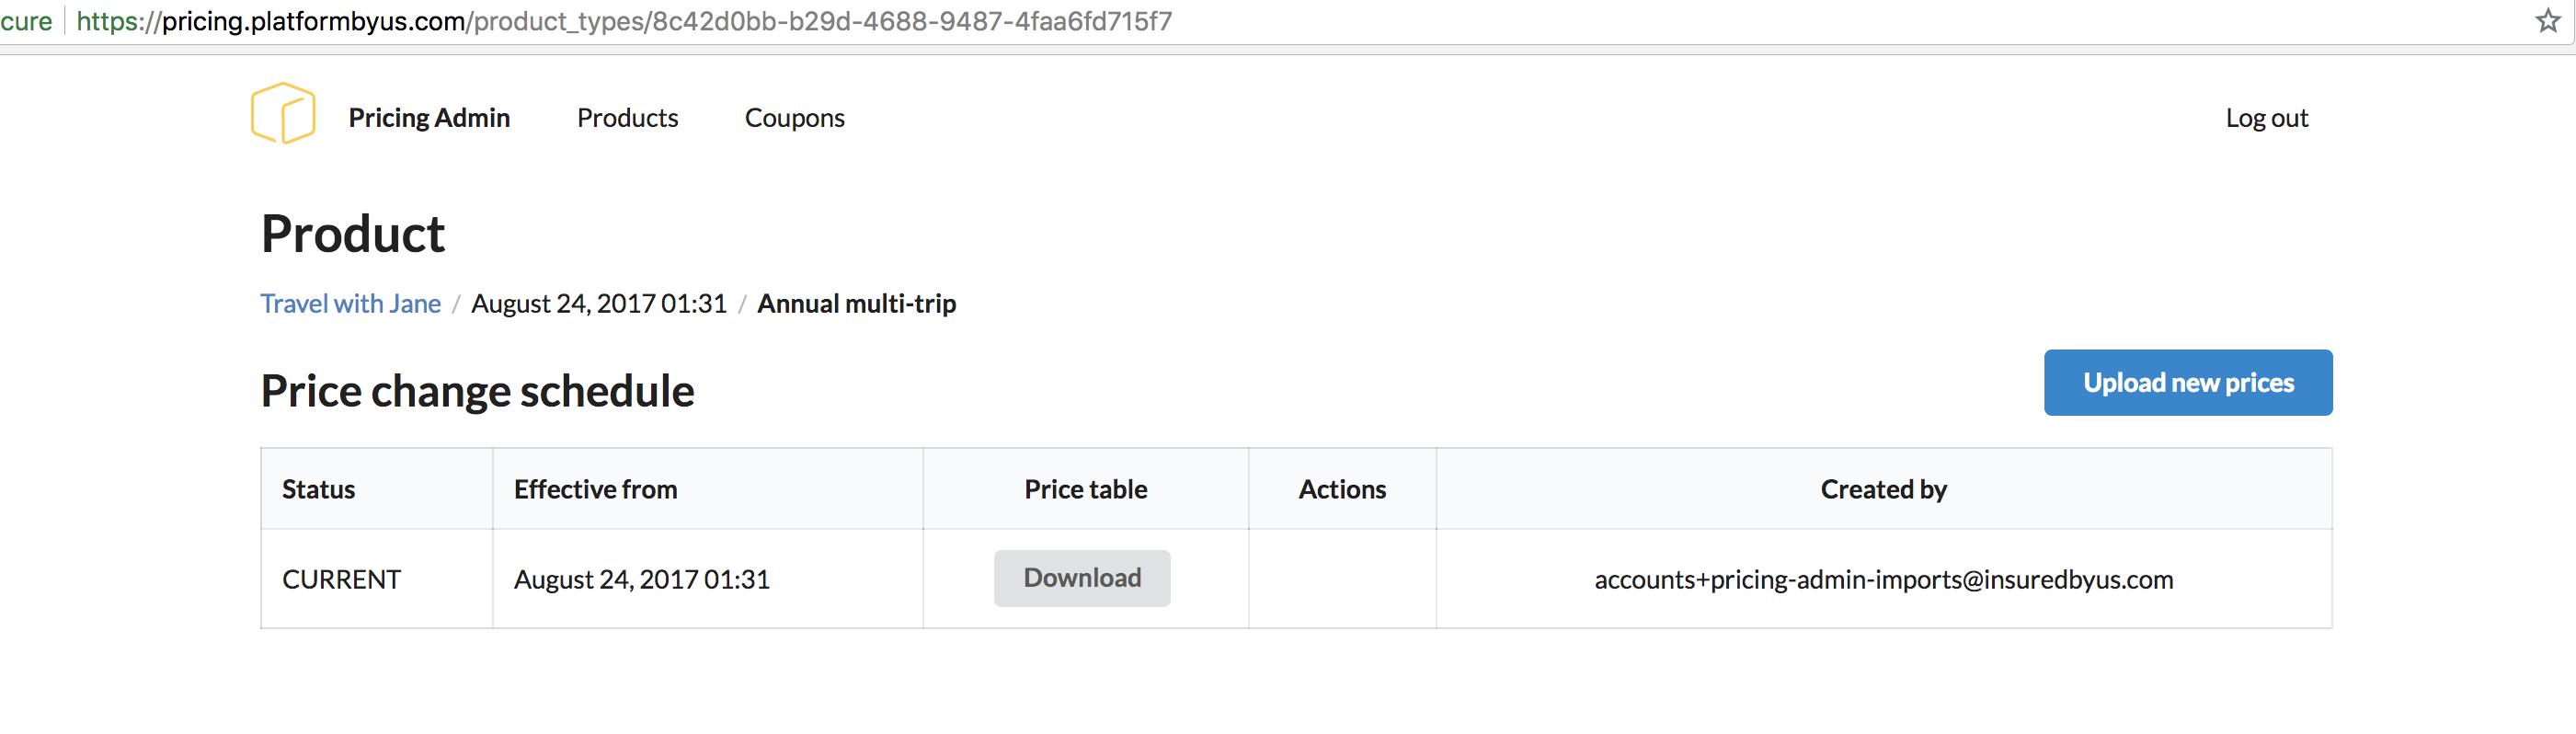Click the Actions column header
The height and width of the screenshot is (734, 2576).
click(x=1341, y=489)
